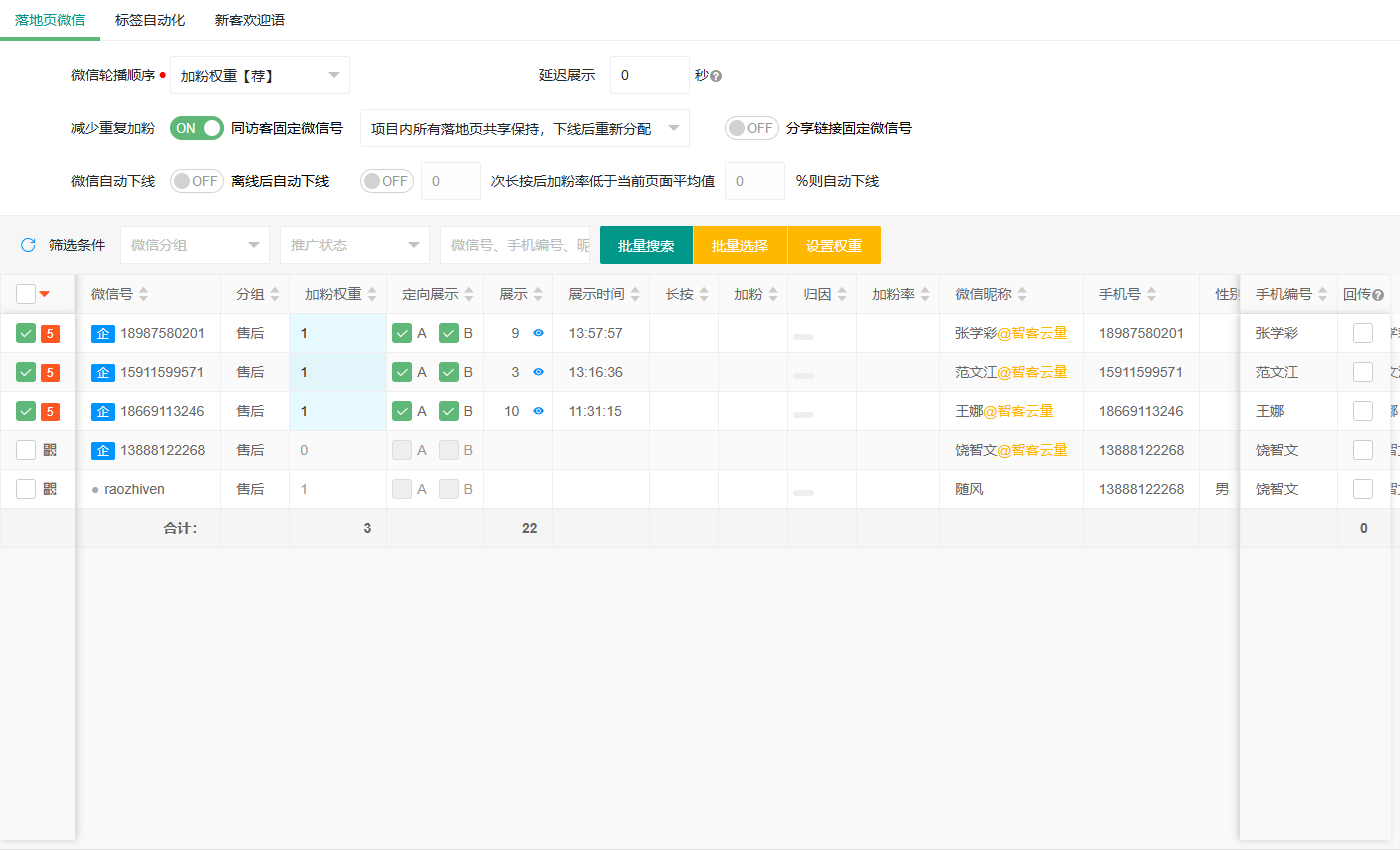This screenshot has height=850, width=1400.
Task: Click the eye icon in 15911599571 row
Action: coord(538,372)
